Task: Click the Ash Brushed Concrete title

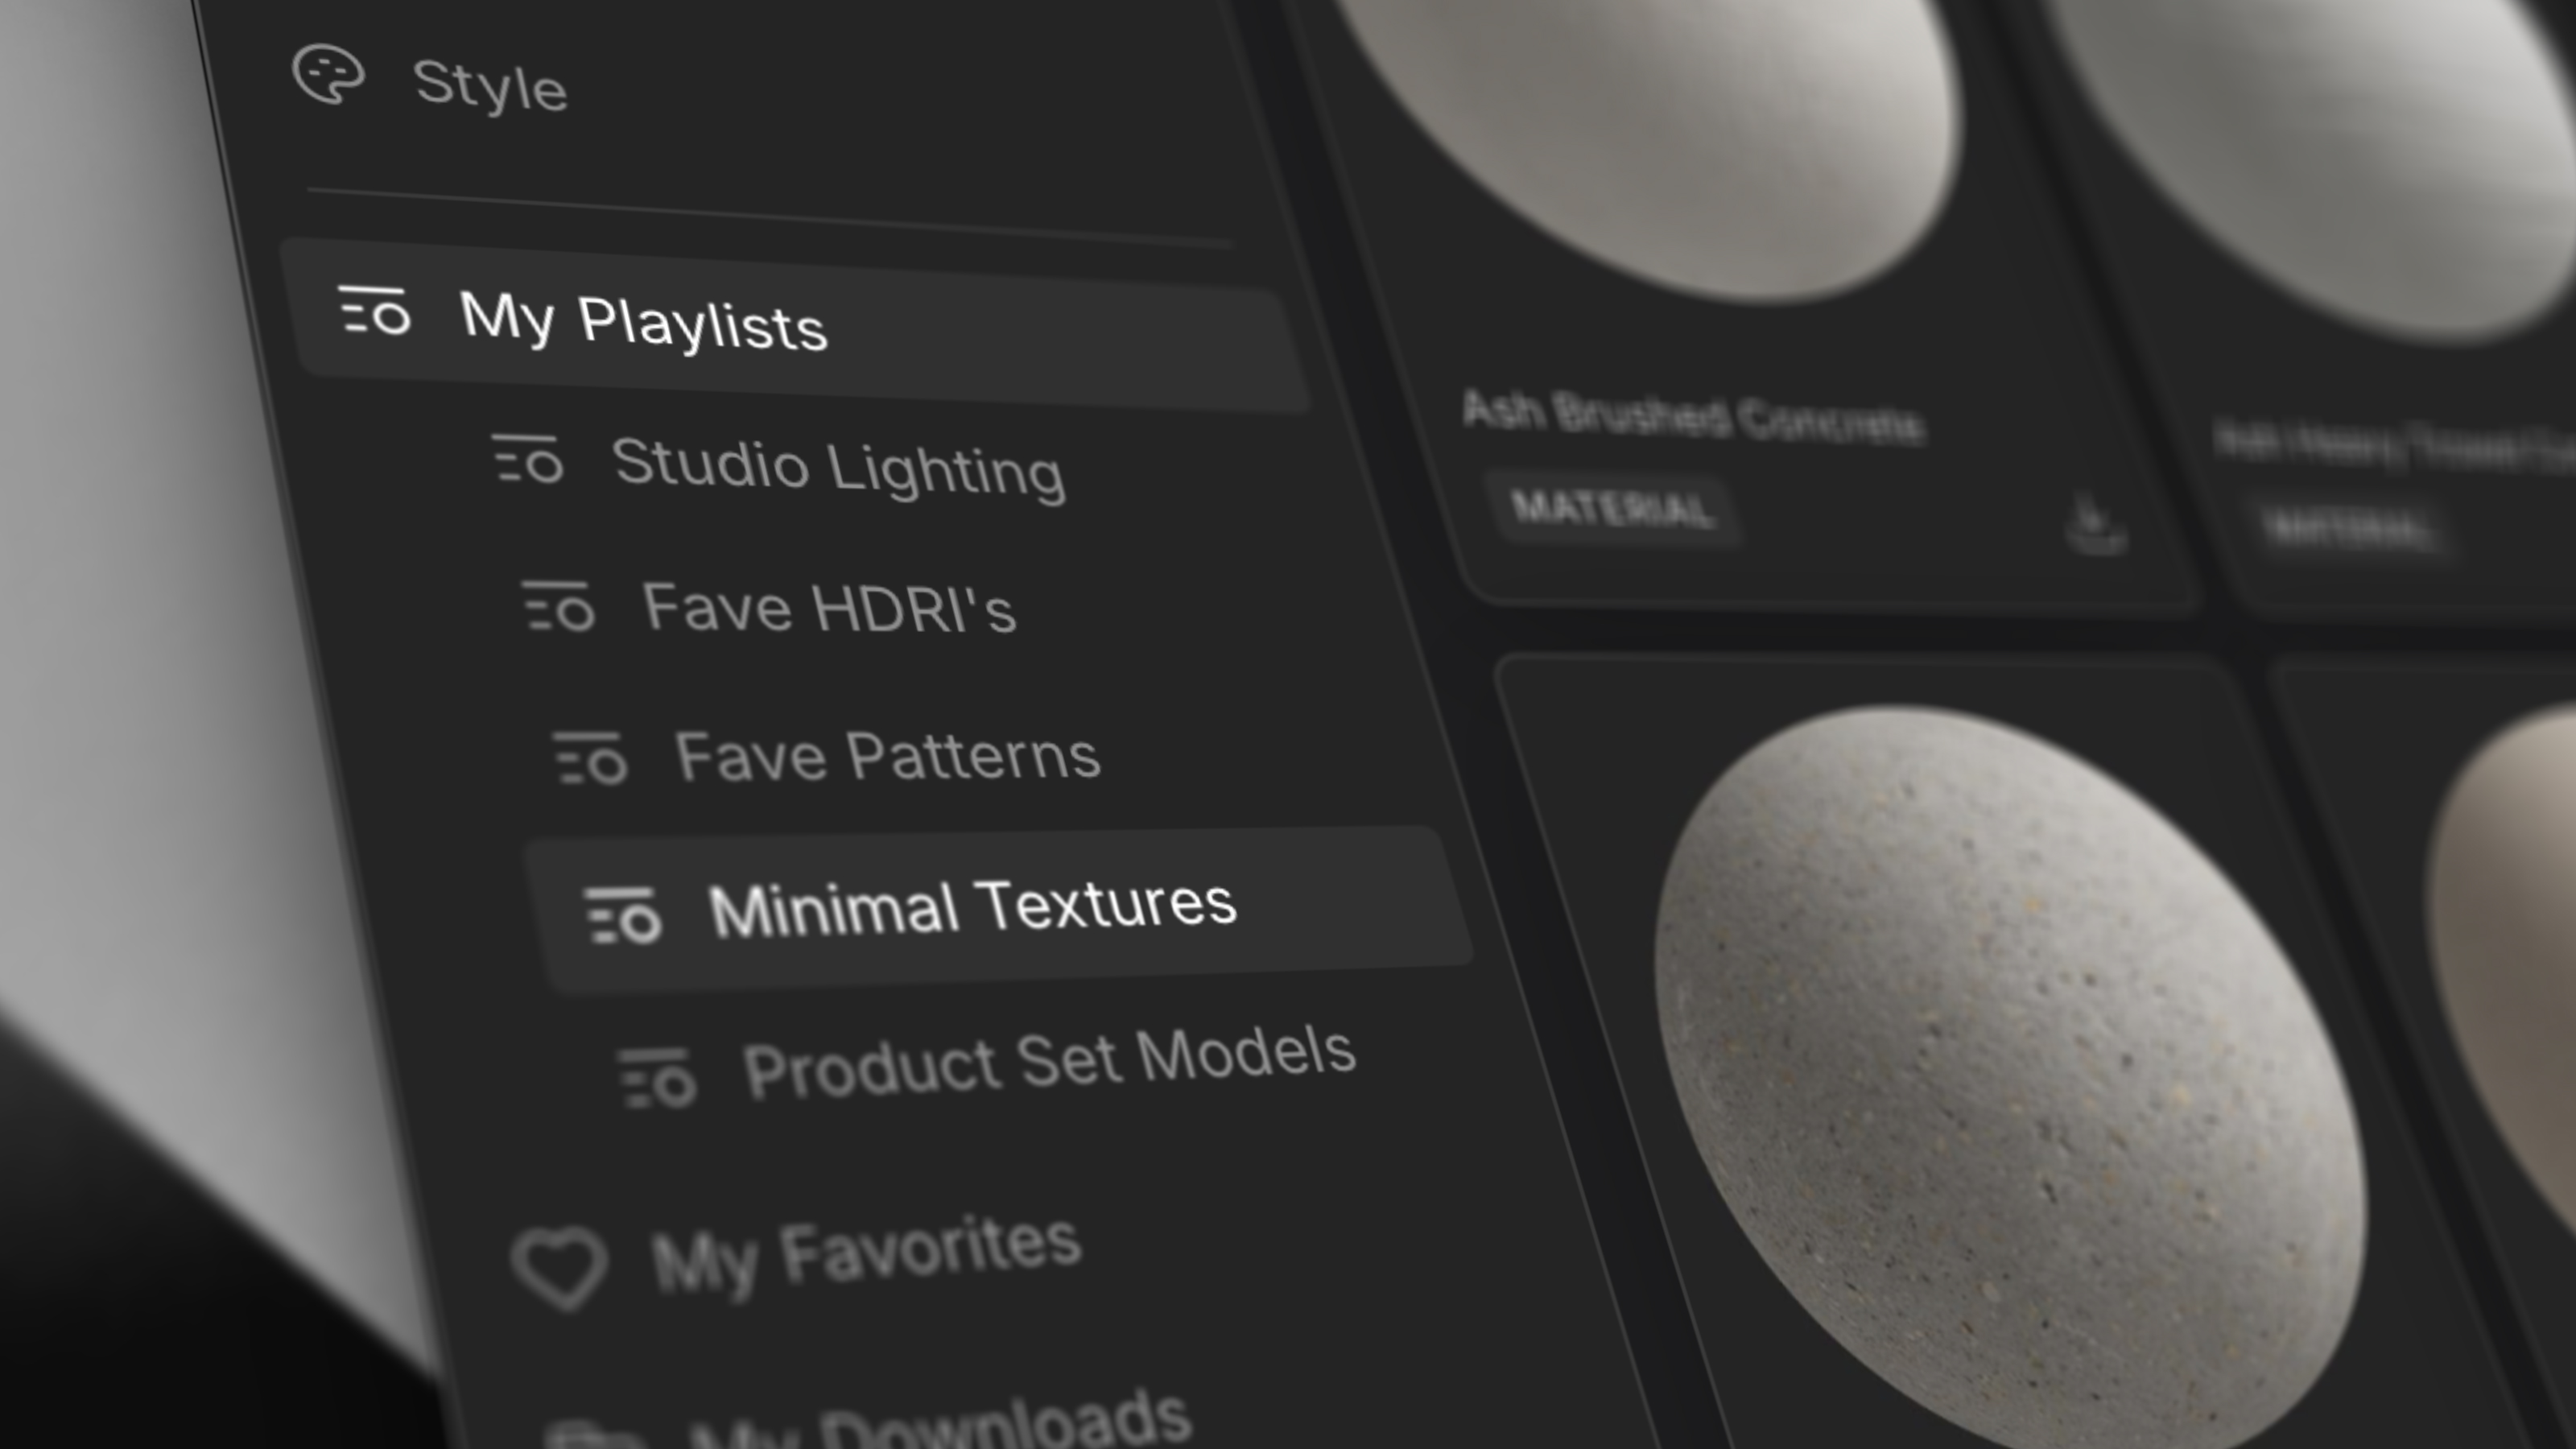Action: (1692, 418)
